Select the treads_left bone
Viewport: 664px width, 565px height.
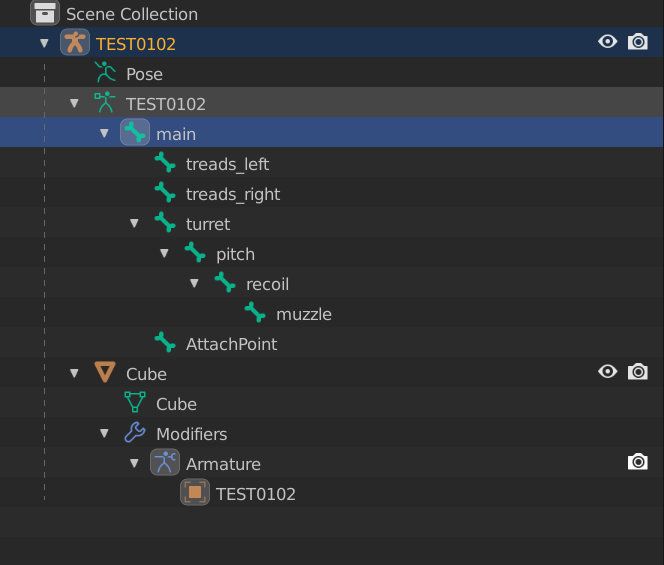click(227, 164)
